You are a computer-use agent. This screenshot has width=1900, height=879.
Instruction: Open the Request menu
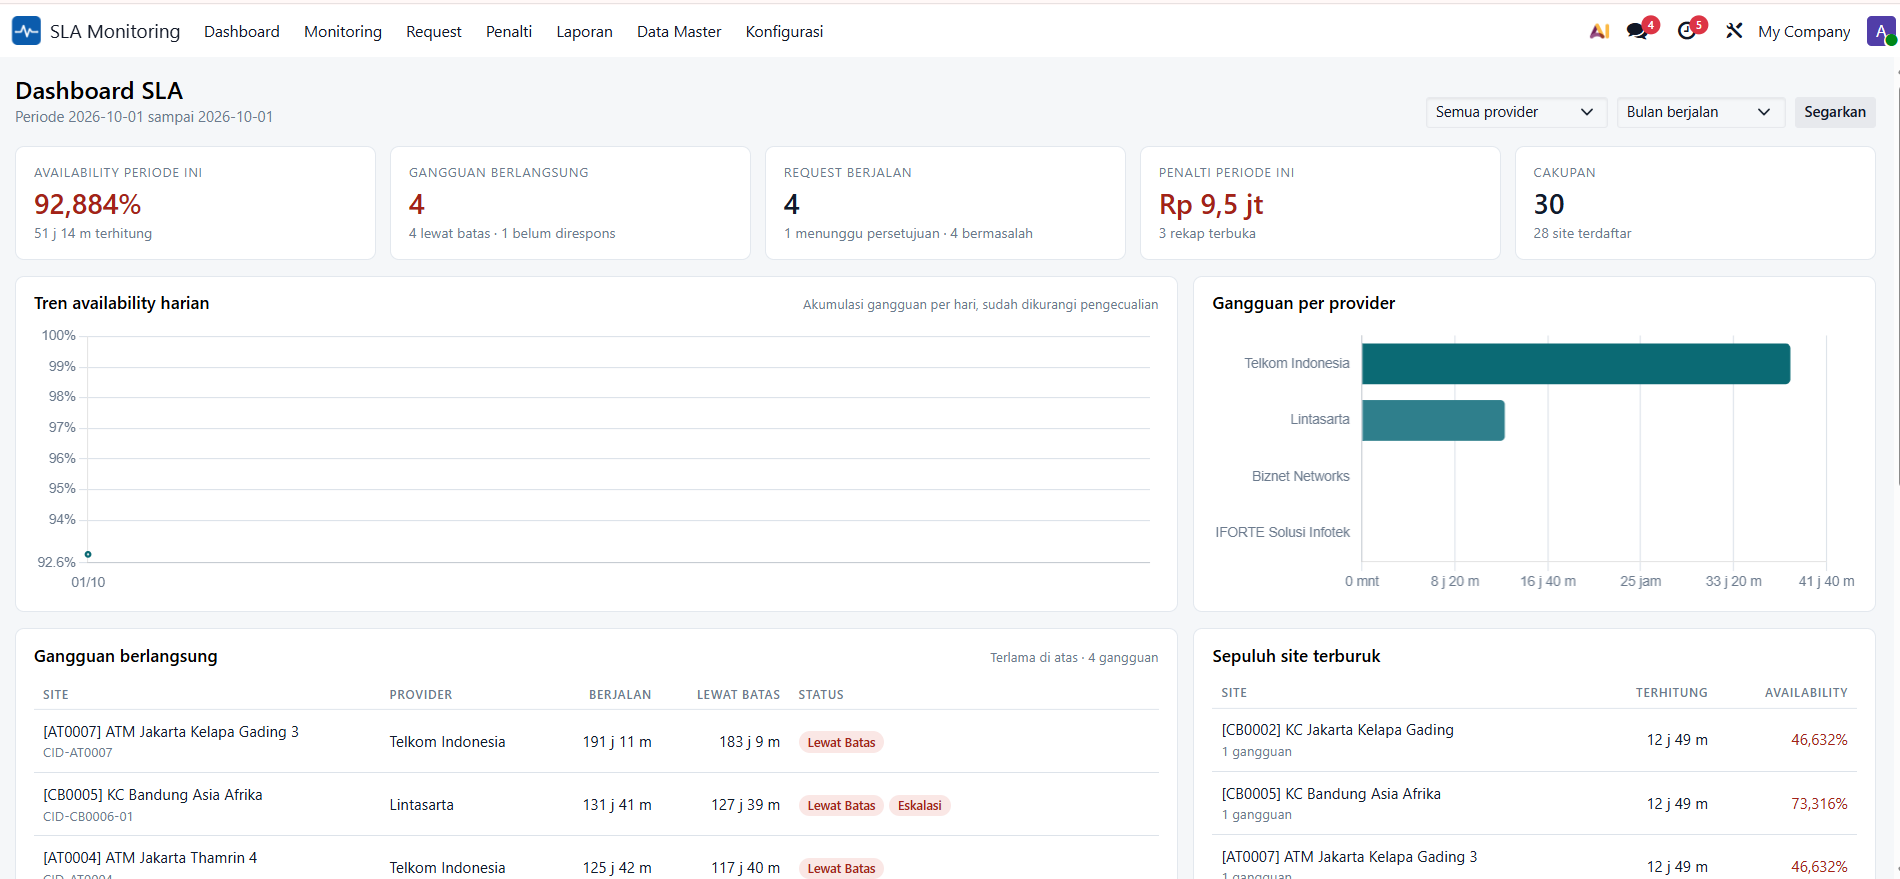click(434, 32)
